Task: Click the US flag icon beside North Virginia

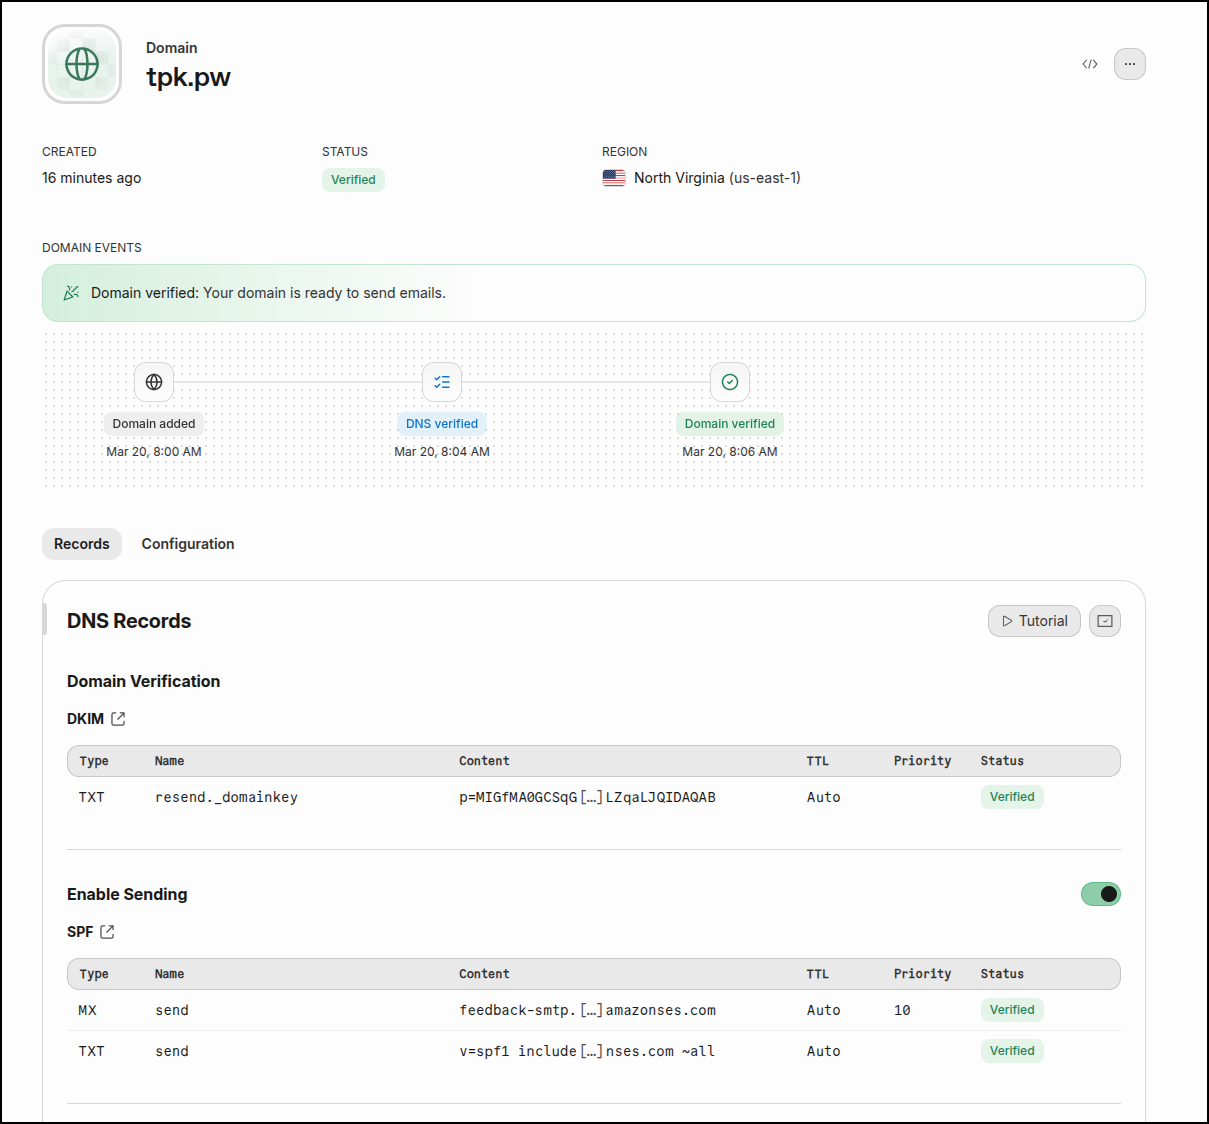Action: click(614, 178)
